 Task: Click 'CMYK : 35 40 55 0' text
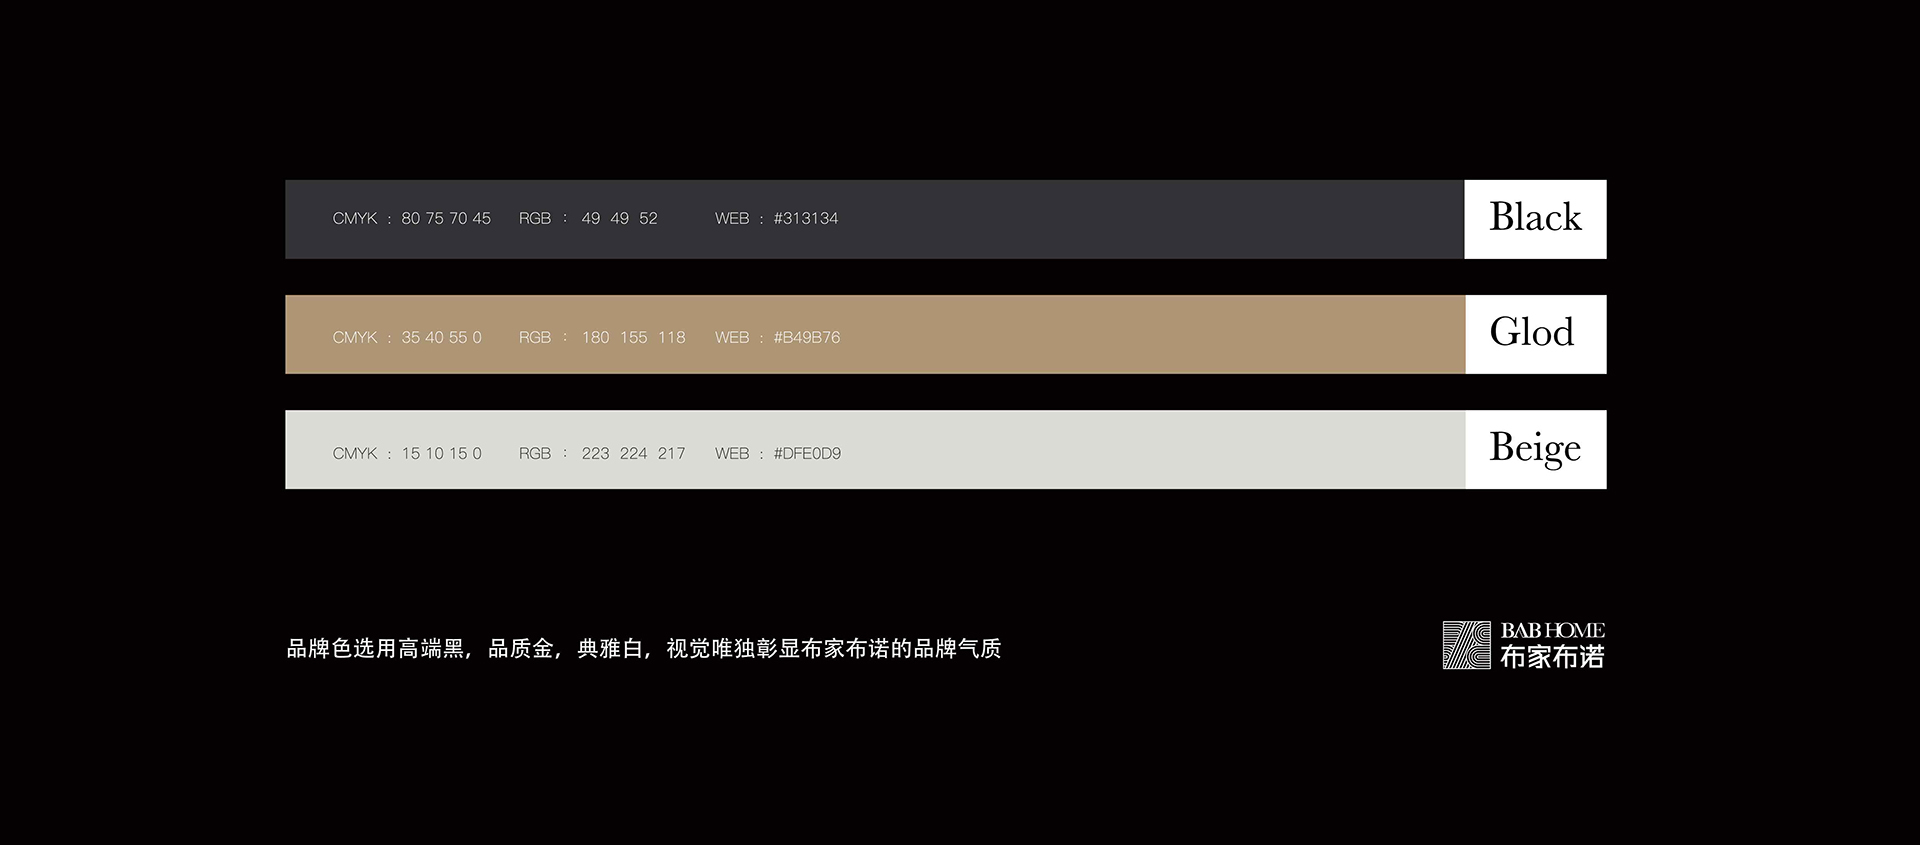pos(407,337)
